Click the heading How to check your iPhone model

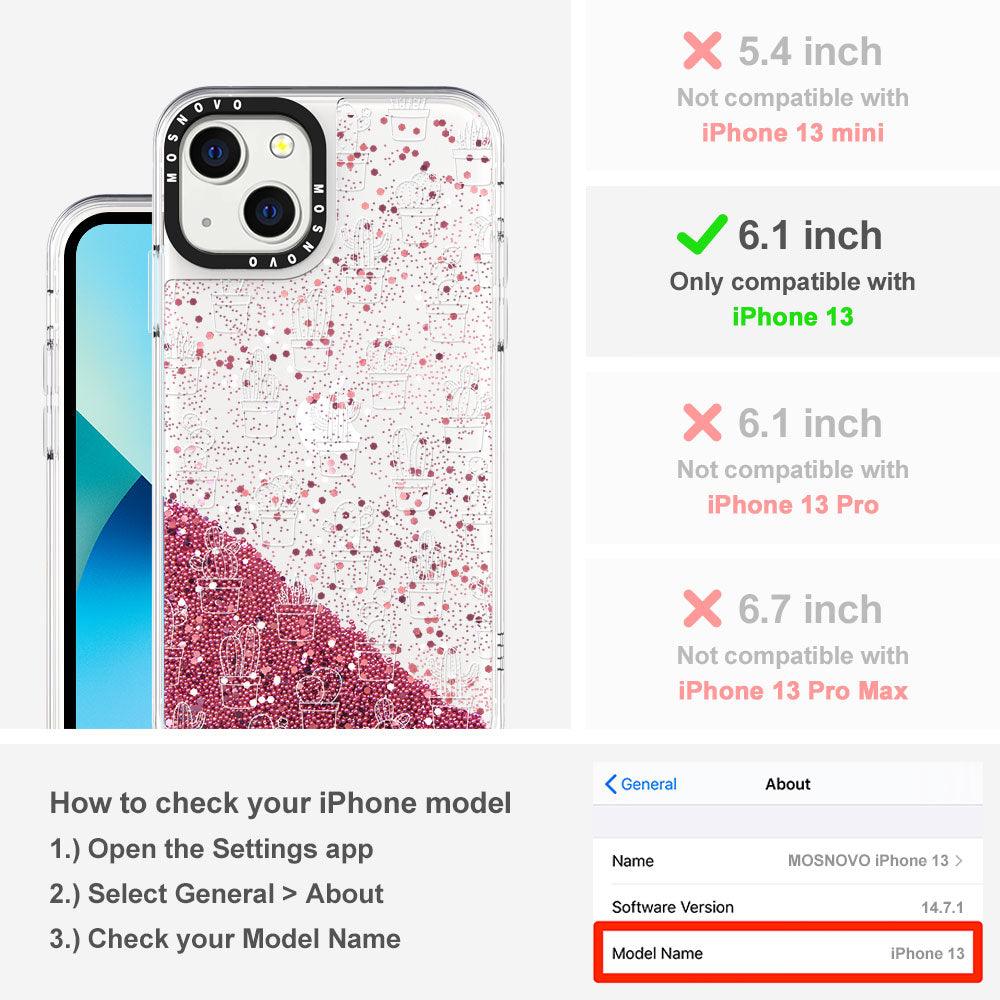pyautogui.click(x=281, y=803)
